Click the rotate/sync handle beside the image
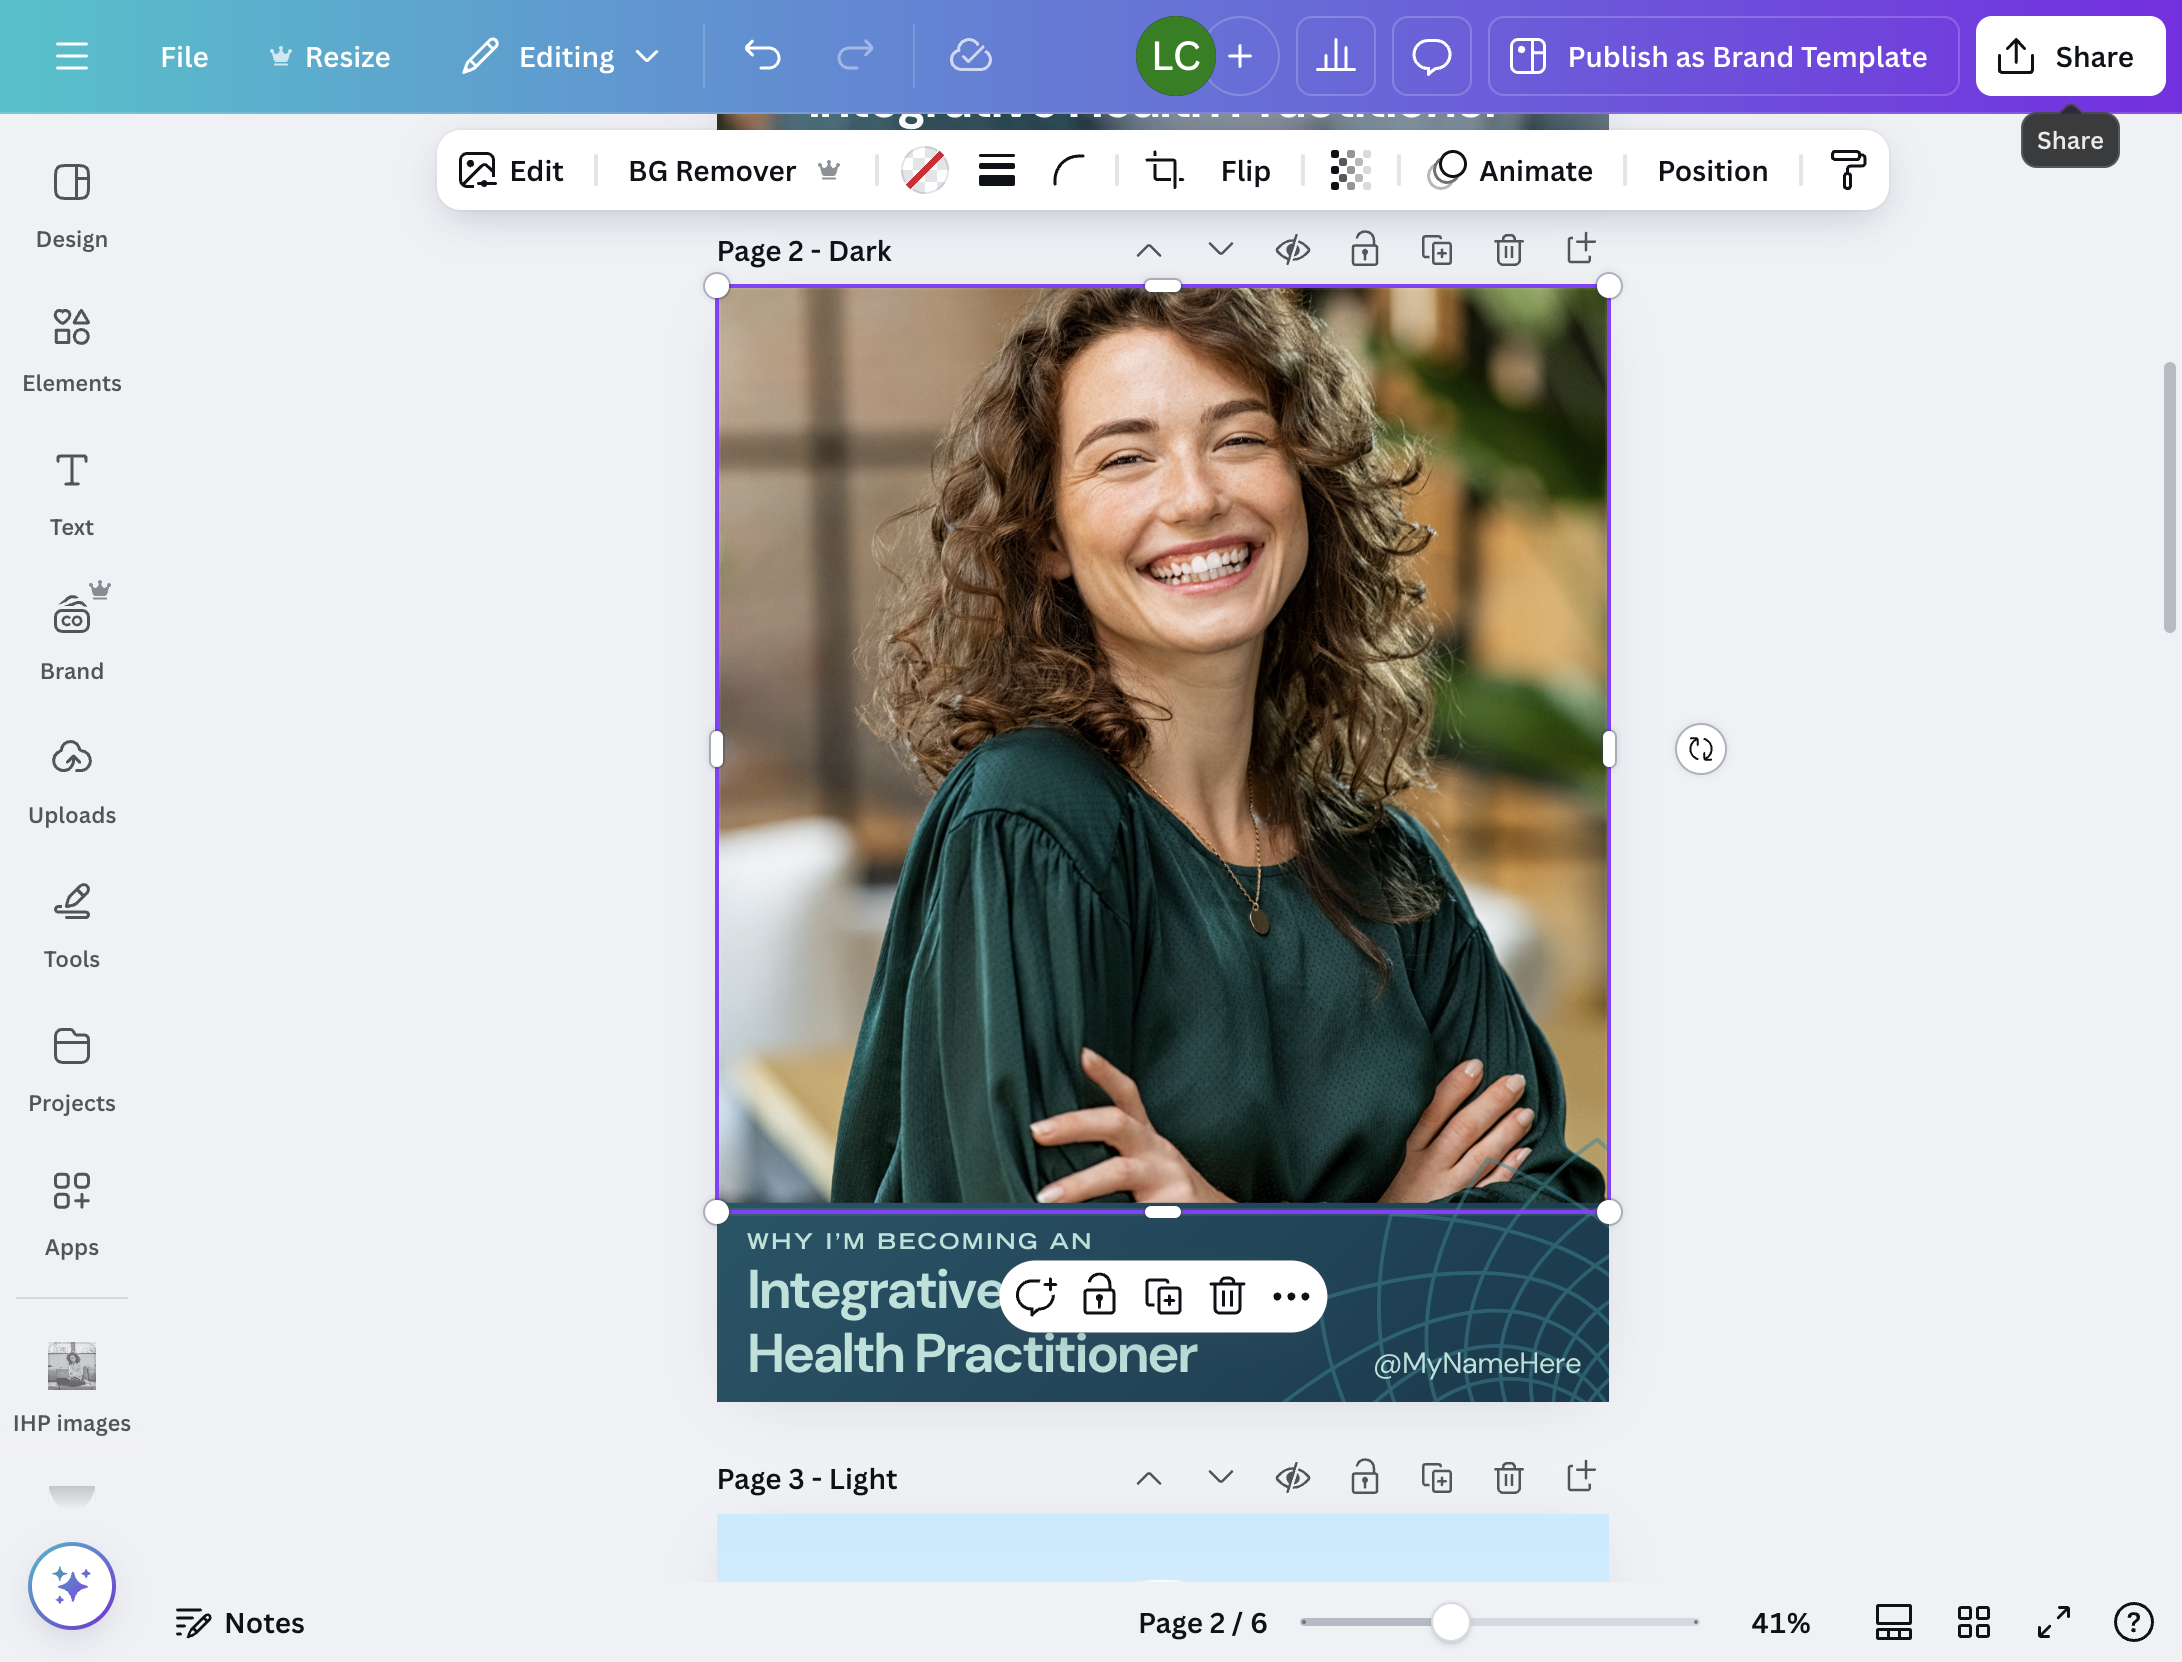Screen dimensions: 2182x1662 1700,749
